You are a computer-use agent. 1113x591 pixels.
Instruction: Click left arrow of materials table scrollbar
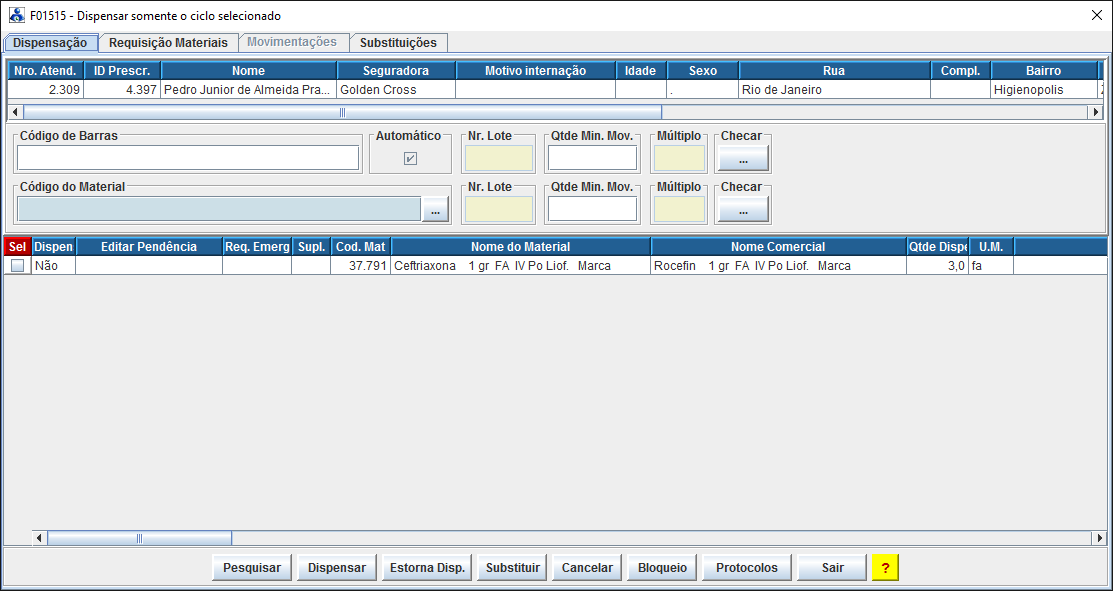[40, 538]
